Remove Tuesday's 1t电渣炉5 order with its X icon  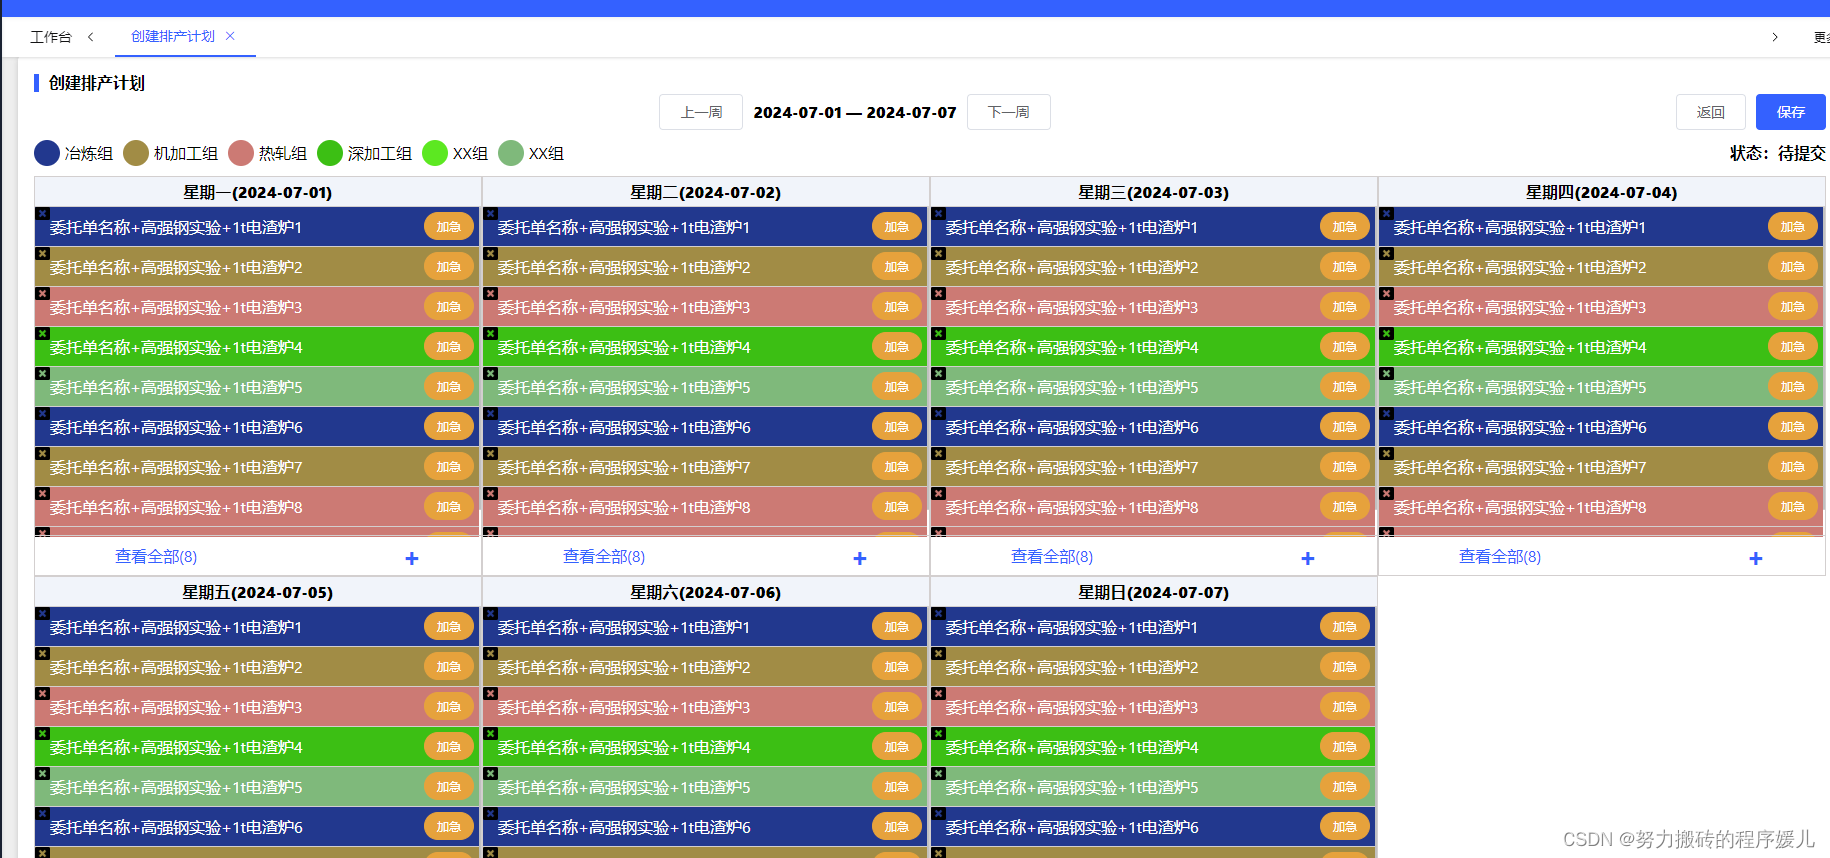(490, 373)
